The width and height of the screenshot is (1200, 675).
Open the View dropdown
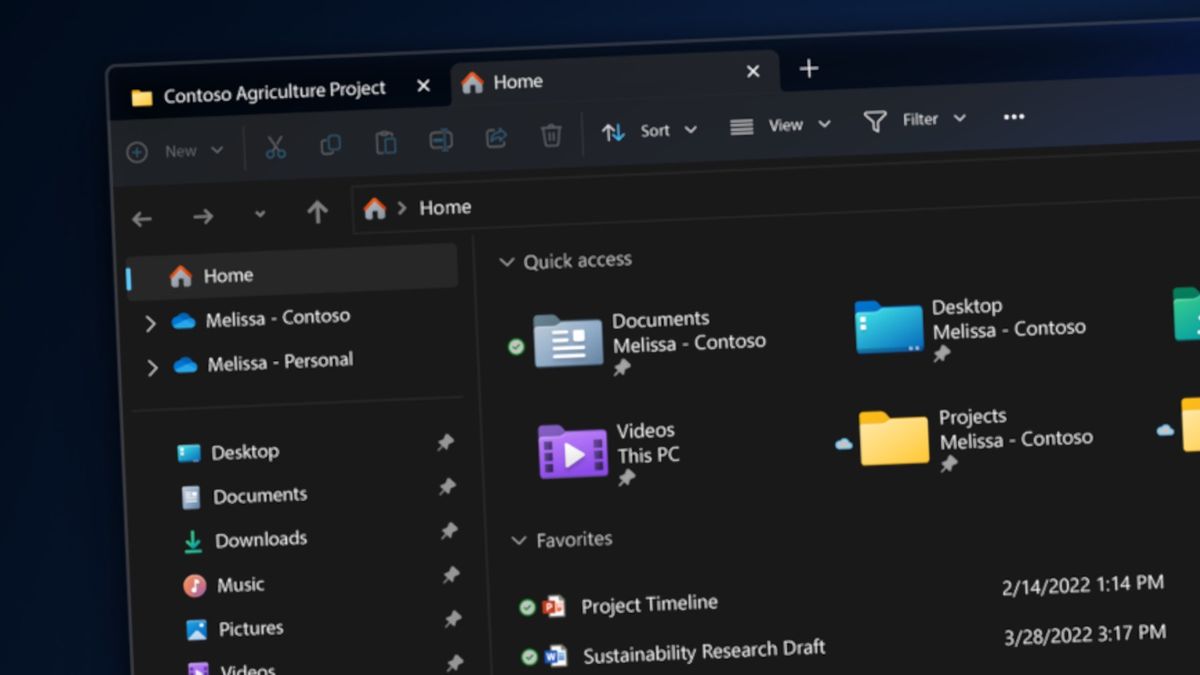pyautogui.click(x=780, y=126)
